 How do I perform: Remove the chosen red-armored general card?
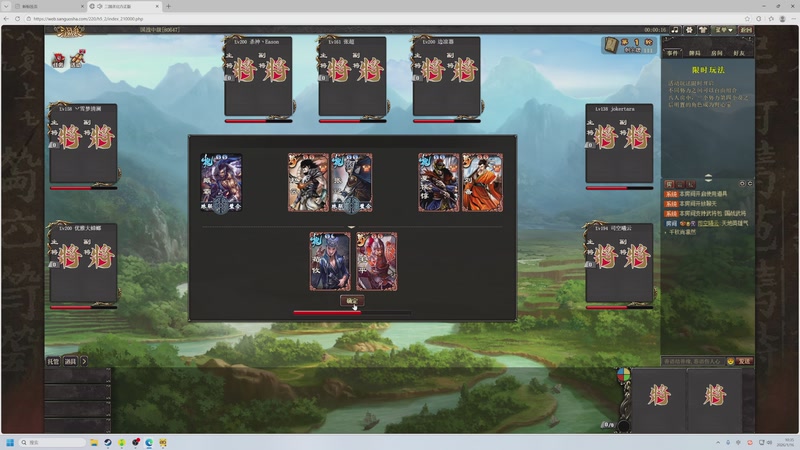pyautogui.click(x=377, y=262)
